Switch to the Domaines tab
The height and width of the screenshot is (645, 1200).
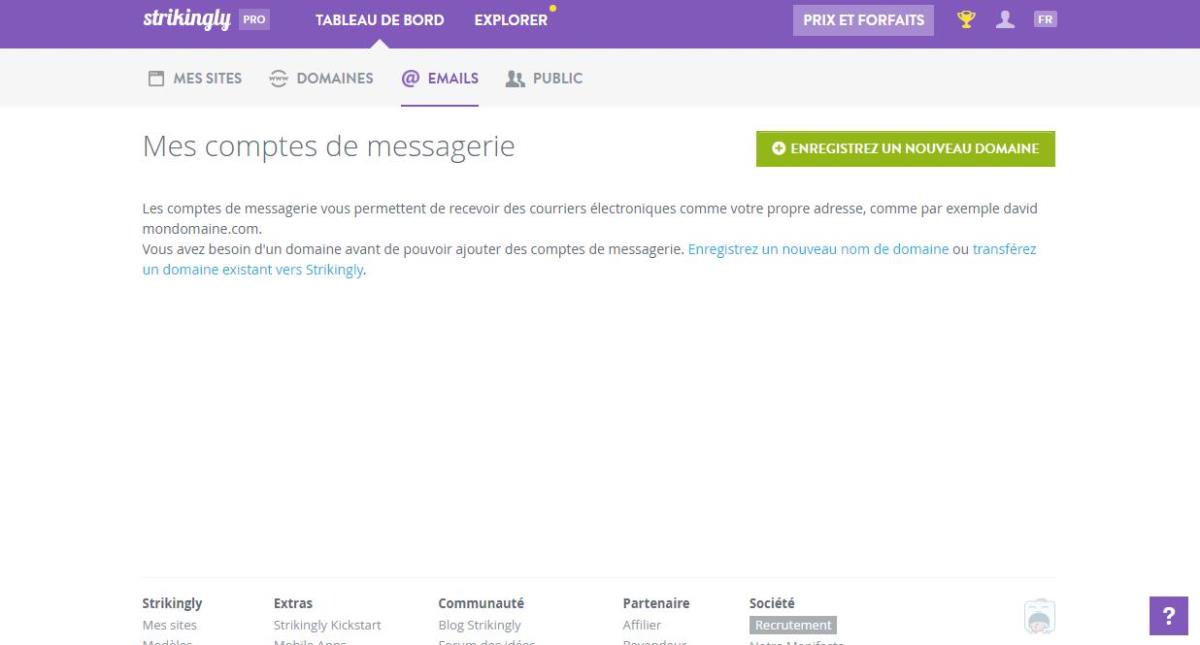pos(322,78)
